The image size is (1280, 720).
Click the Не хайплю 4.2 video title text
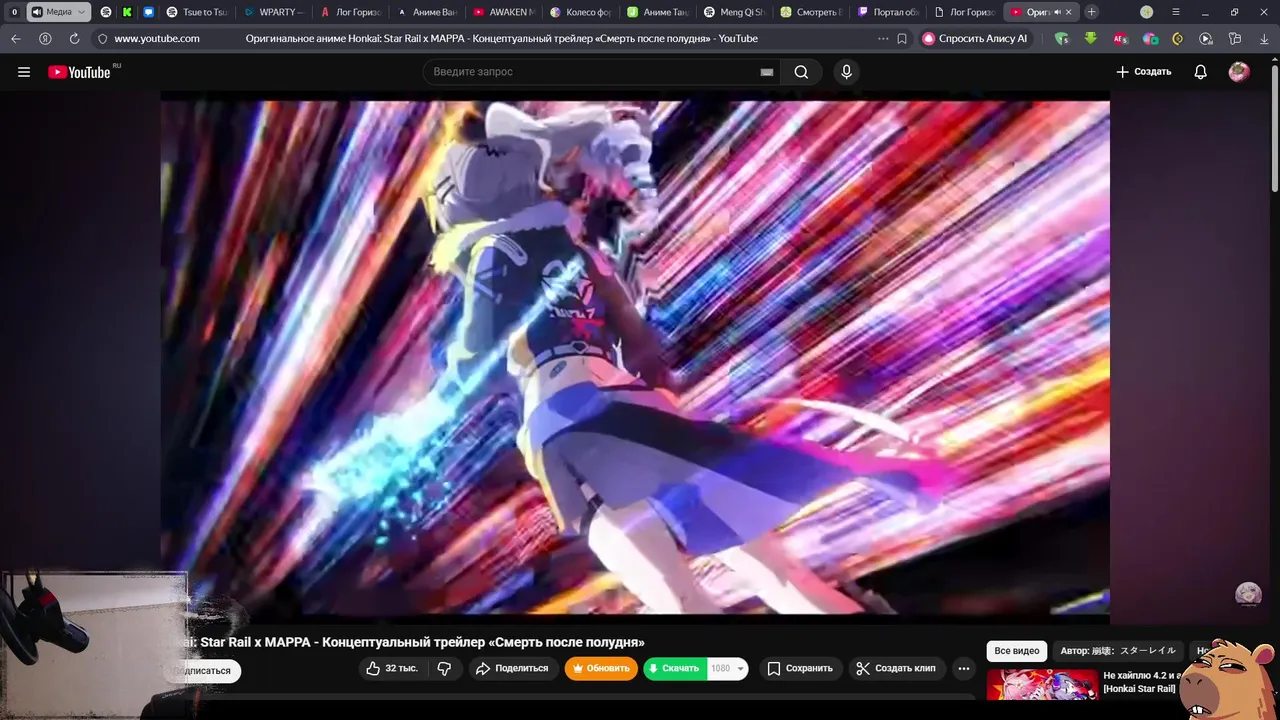pyautogui.click(x=1142, y=682)
